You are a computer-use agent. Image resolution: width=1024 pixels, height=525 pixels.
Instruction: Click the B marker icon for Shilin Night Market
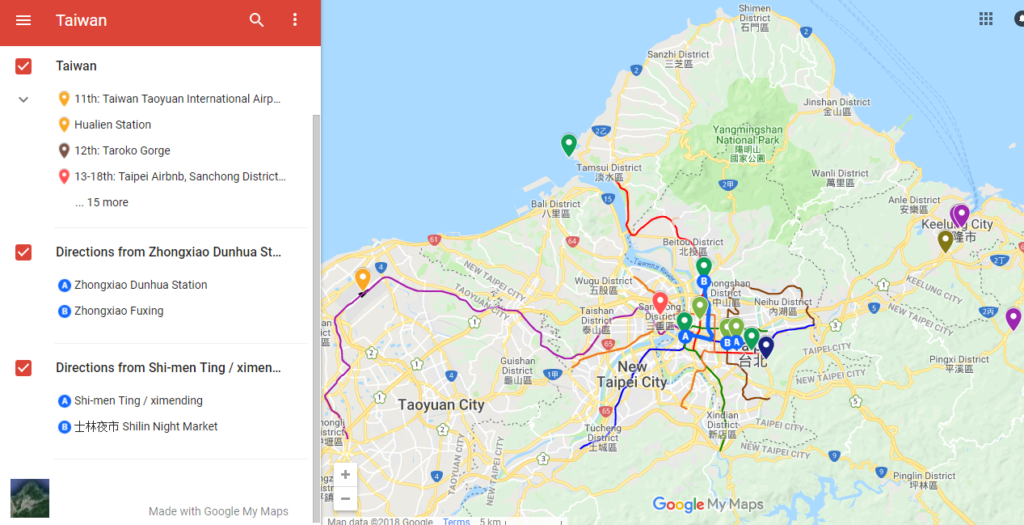point(64,427)
